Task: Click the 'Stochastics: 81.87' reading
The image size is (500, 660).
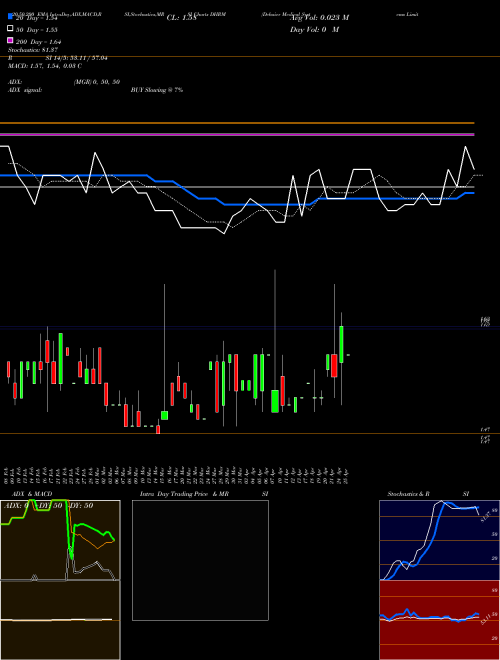Action: (33, 50)
